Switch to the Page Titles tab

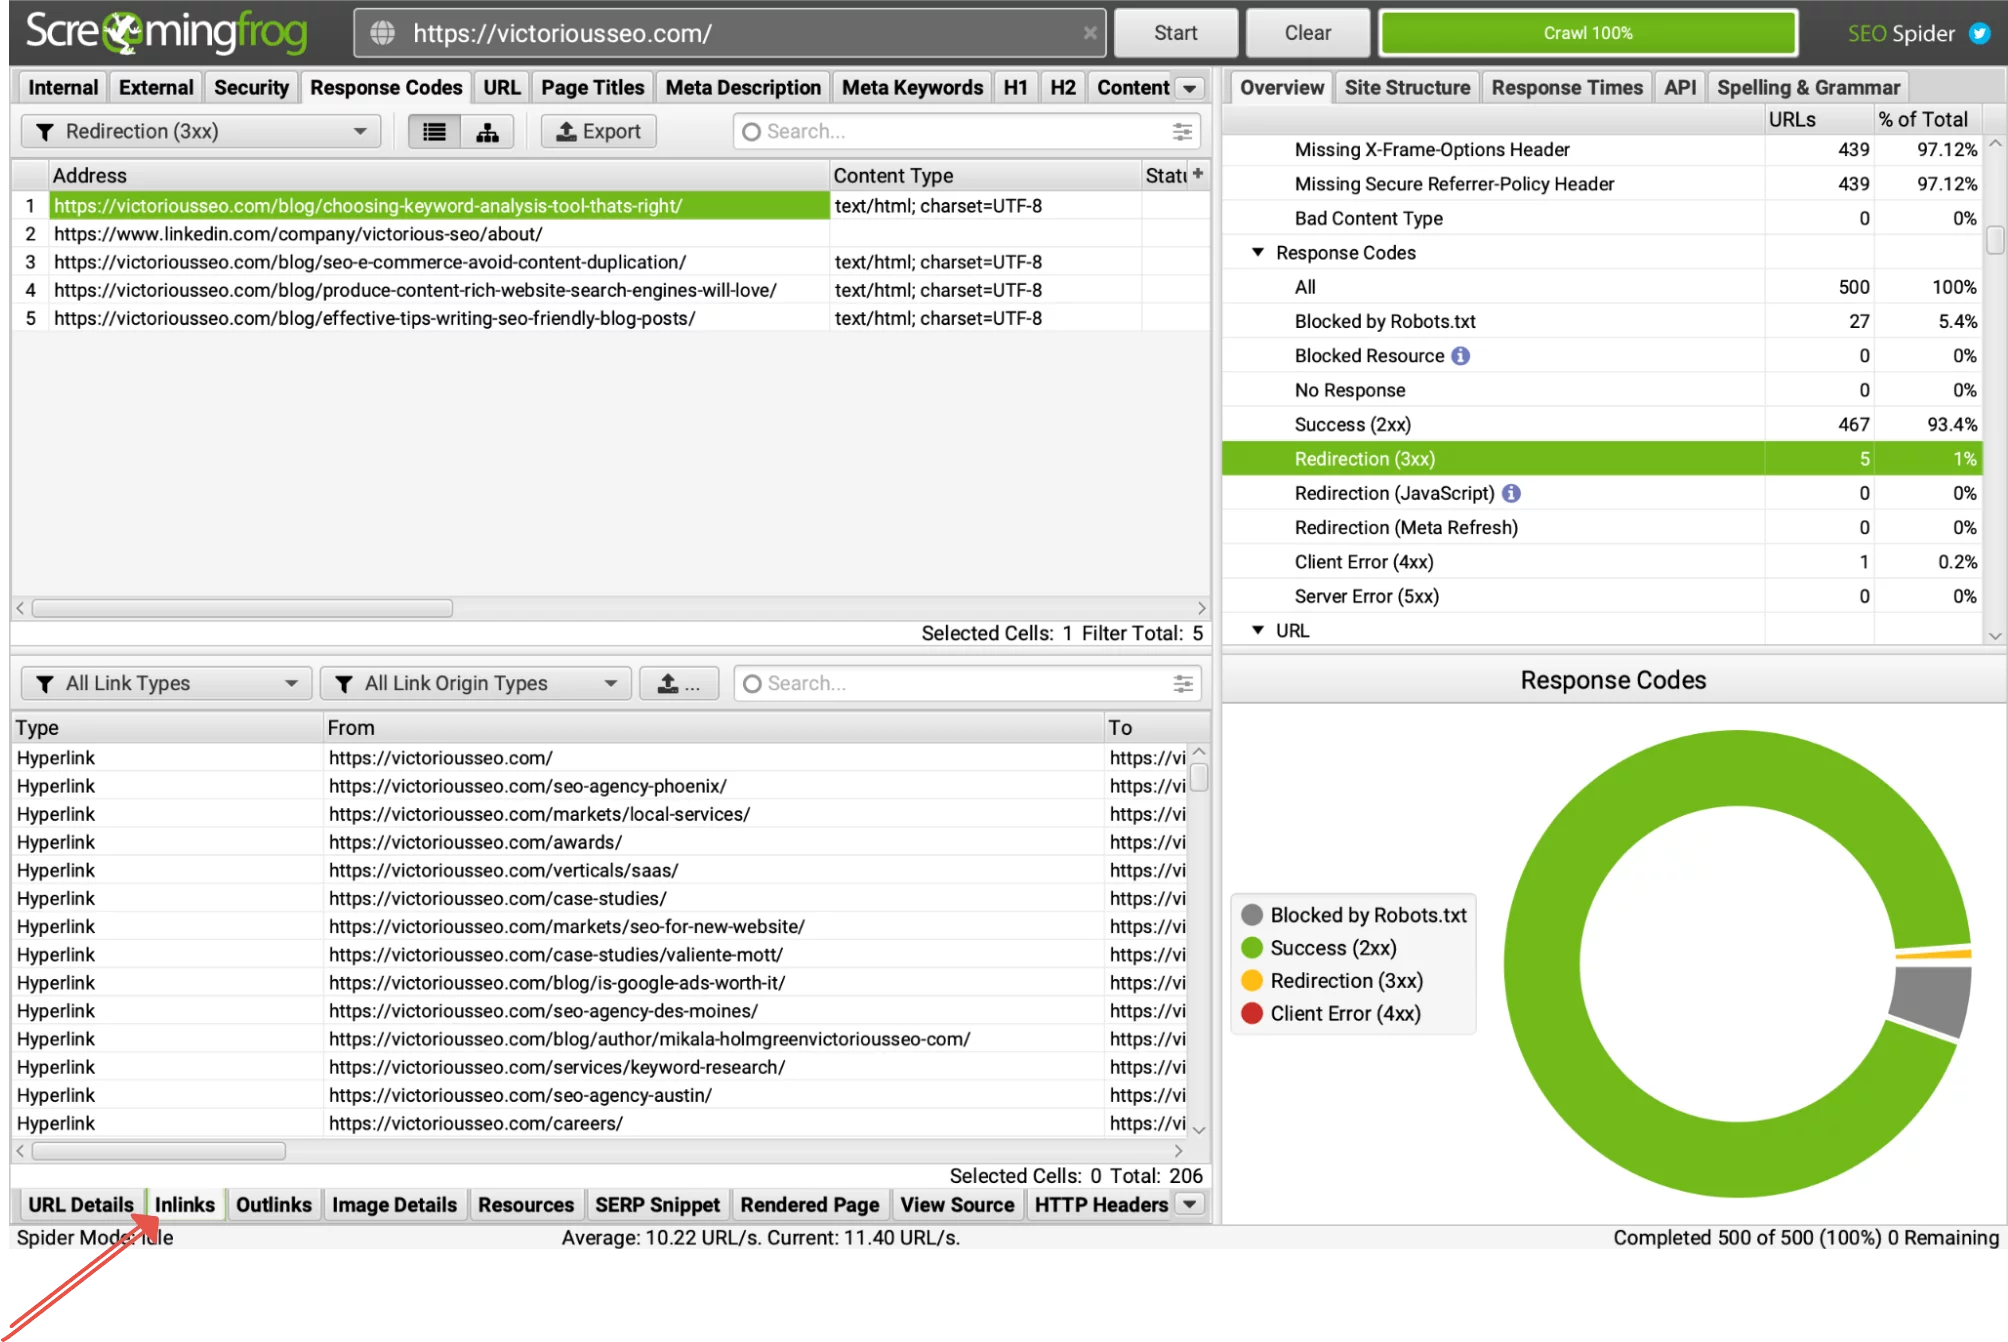coord(592,88)
